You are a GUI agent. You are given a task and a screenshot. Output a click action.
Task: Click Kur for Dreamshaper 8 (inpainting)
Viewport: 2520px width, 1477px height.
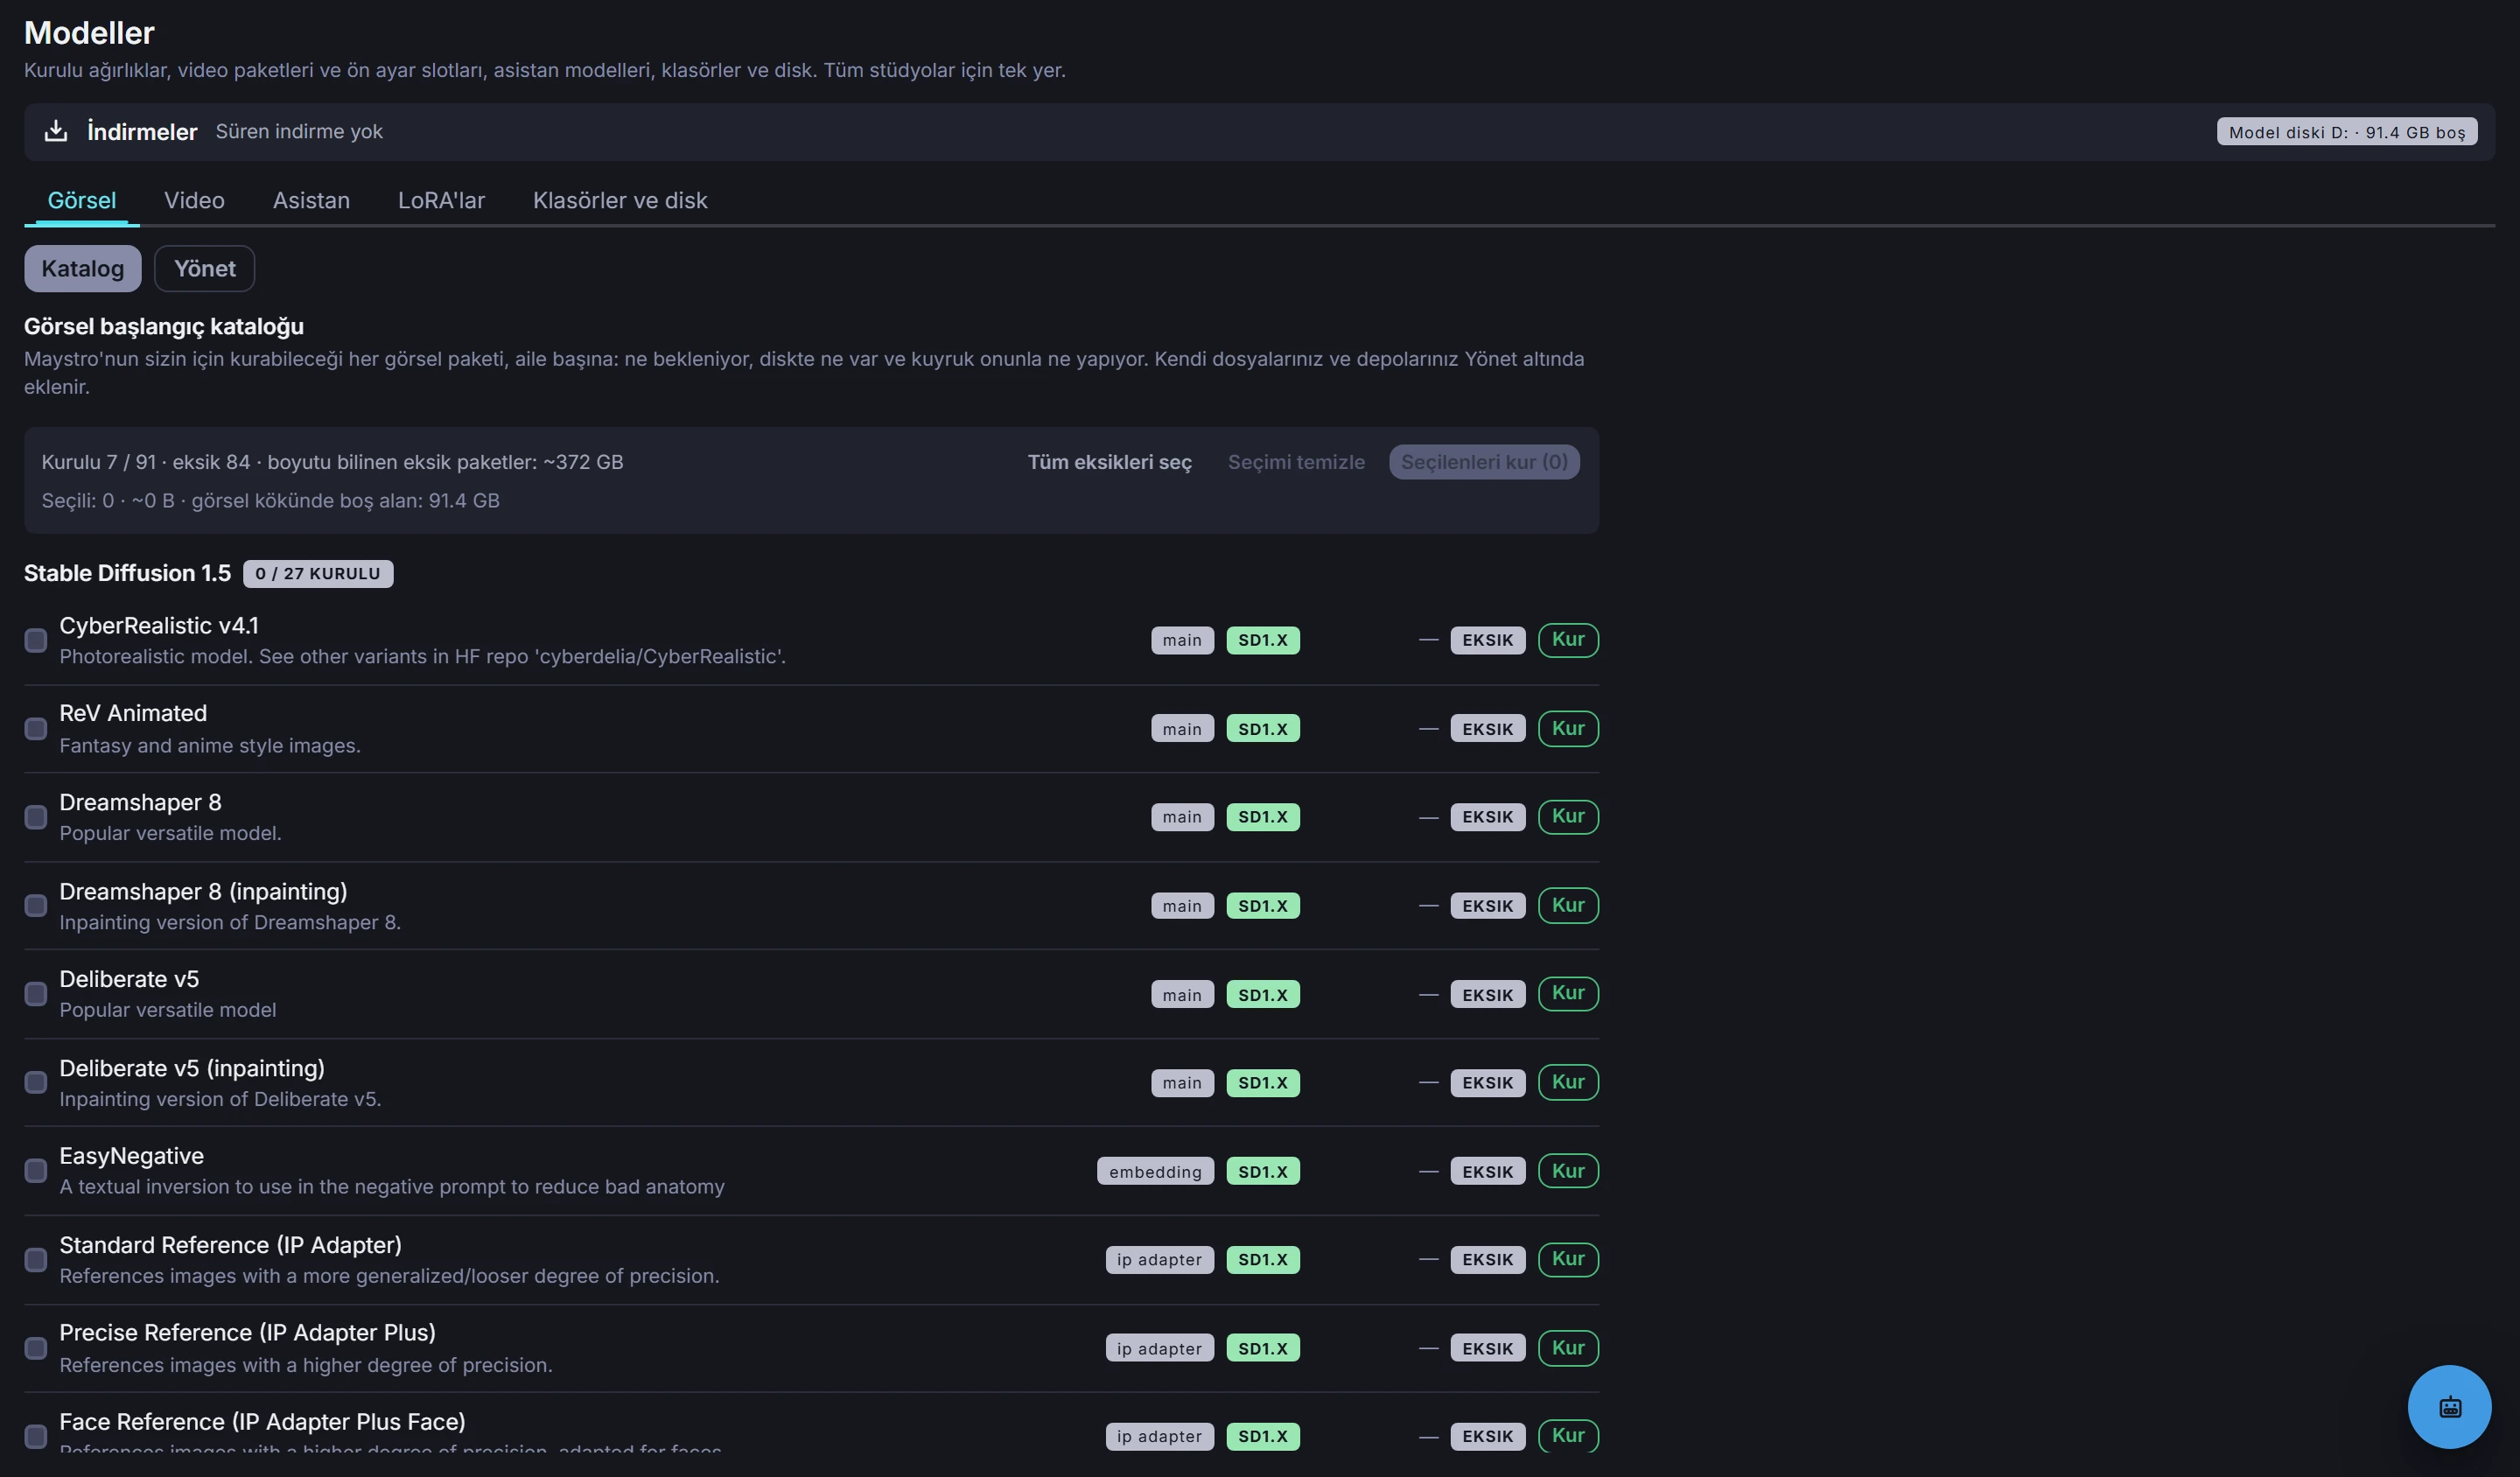1568,906
